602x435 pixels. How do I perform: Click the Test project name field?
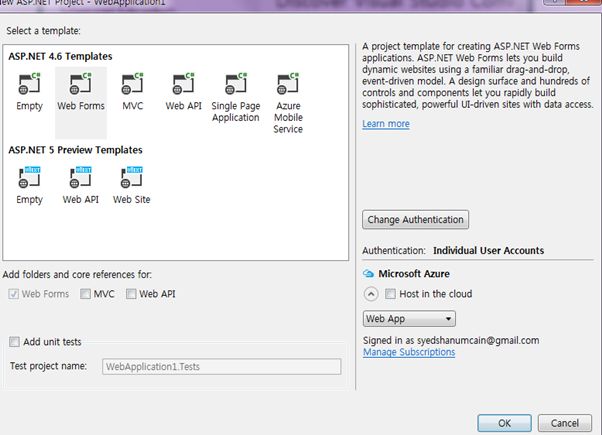222,367
